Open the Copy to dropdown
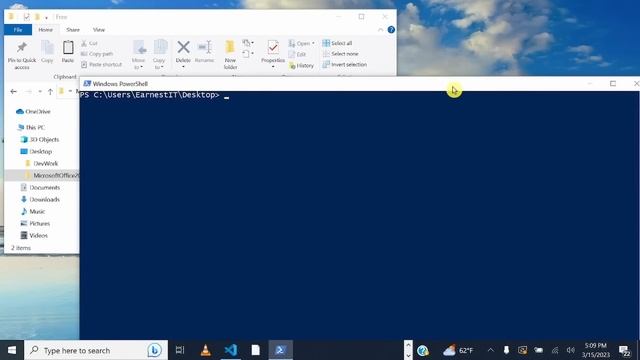 tap(159, 55)
